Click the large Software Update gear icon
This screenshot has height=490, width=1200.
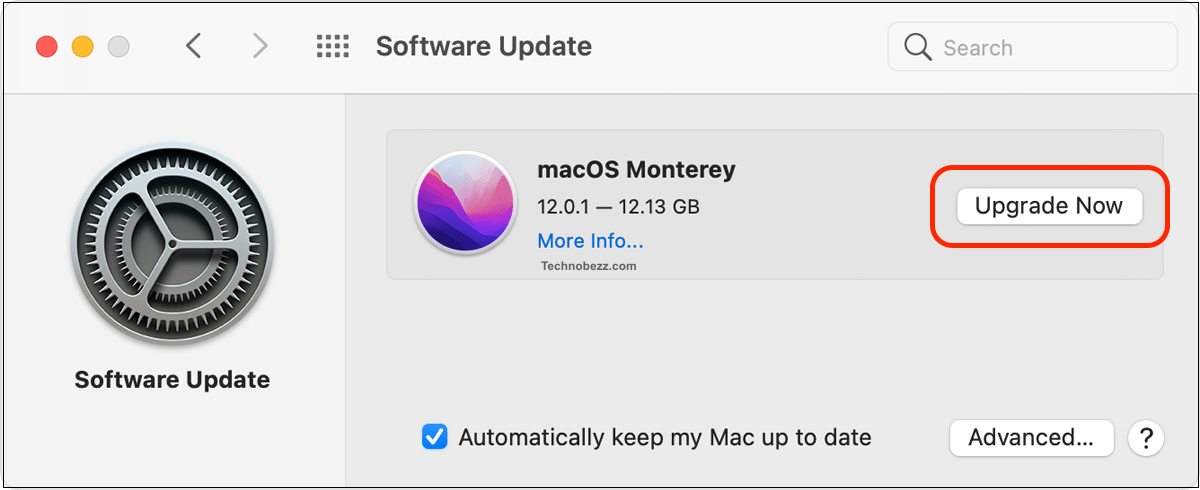pos(172,245)
